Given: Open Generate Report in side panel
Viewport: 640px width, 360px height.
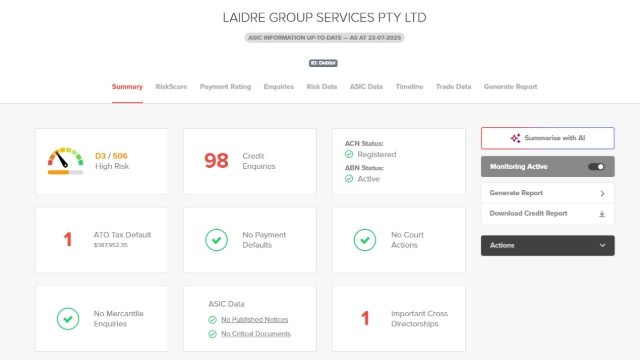Looking at the screenshot, I should pos(547,193).
